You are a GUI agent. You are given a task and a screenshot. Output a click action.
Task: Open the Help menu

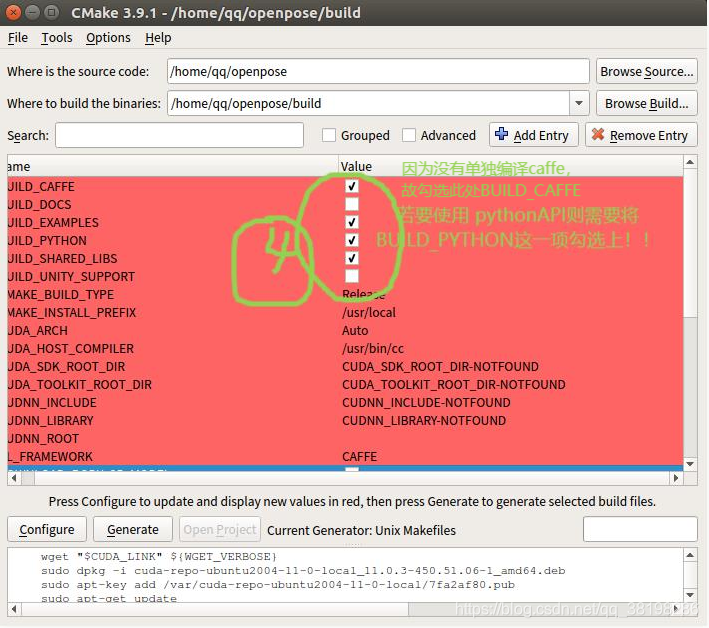(158, 38)
